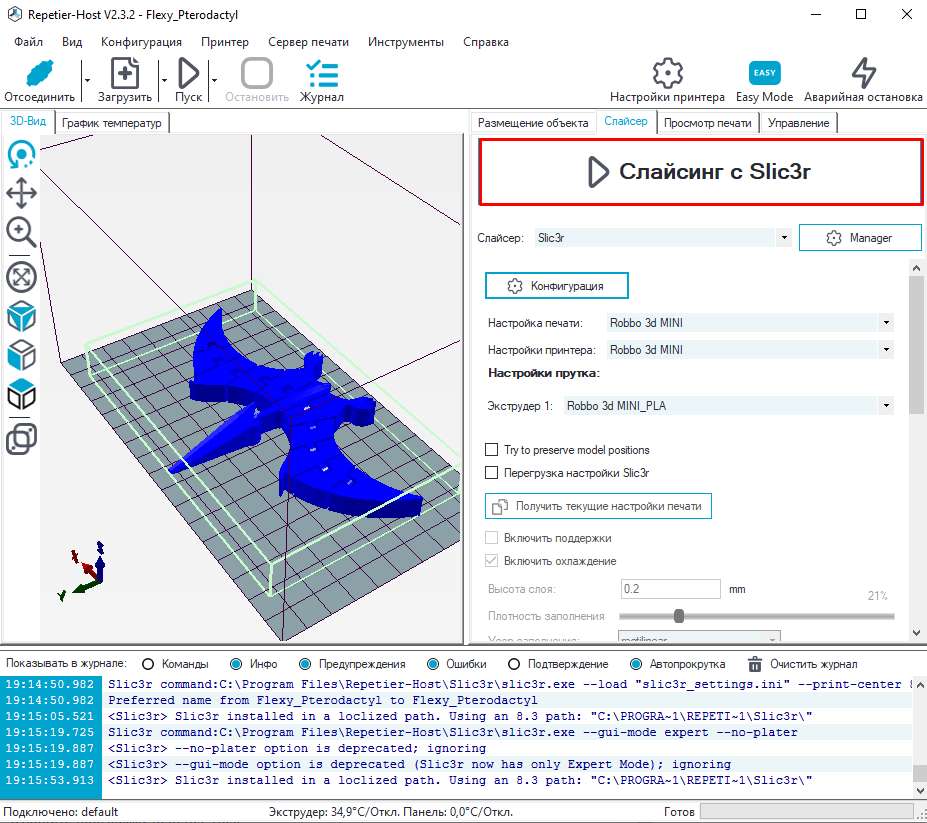The height and width of the screenshot is (823, 927).
Task: Switch to График температур tab
Action: 112,123
